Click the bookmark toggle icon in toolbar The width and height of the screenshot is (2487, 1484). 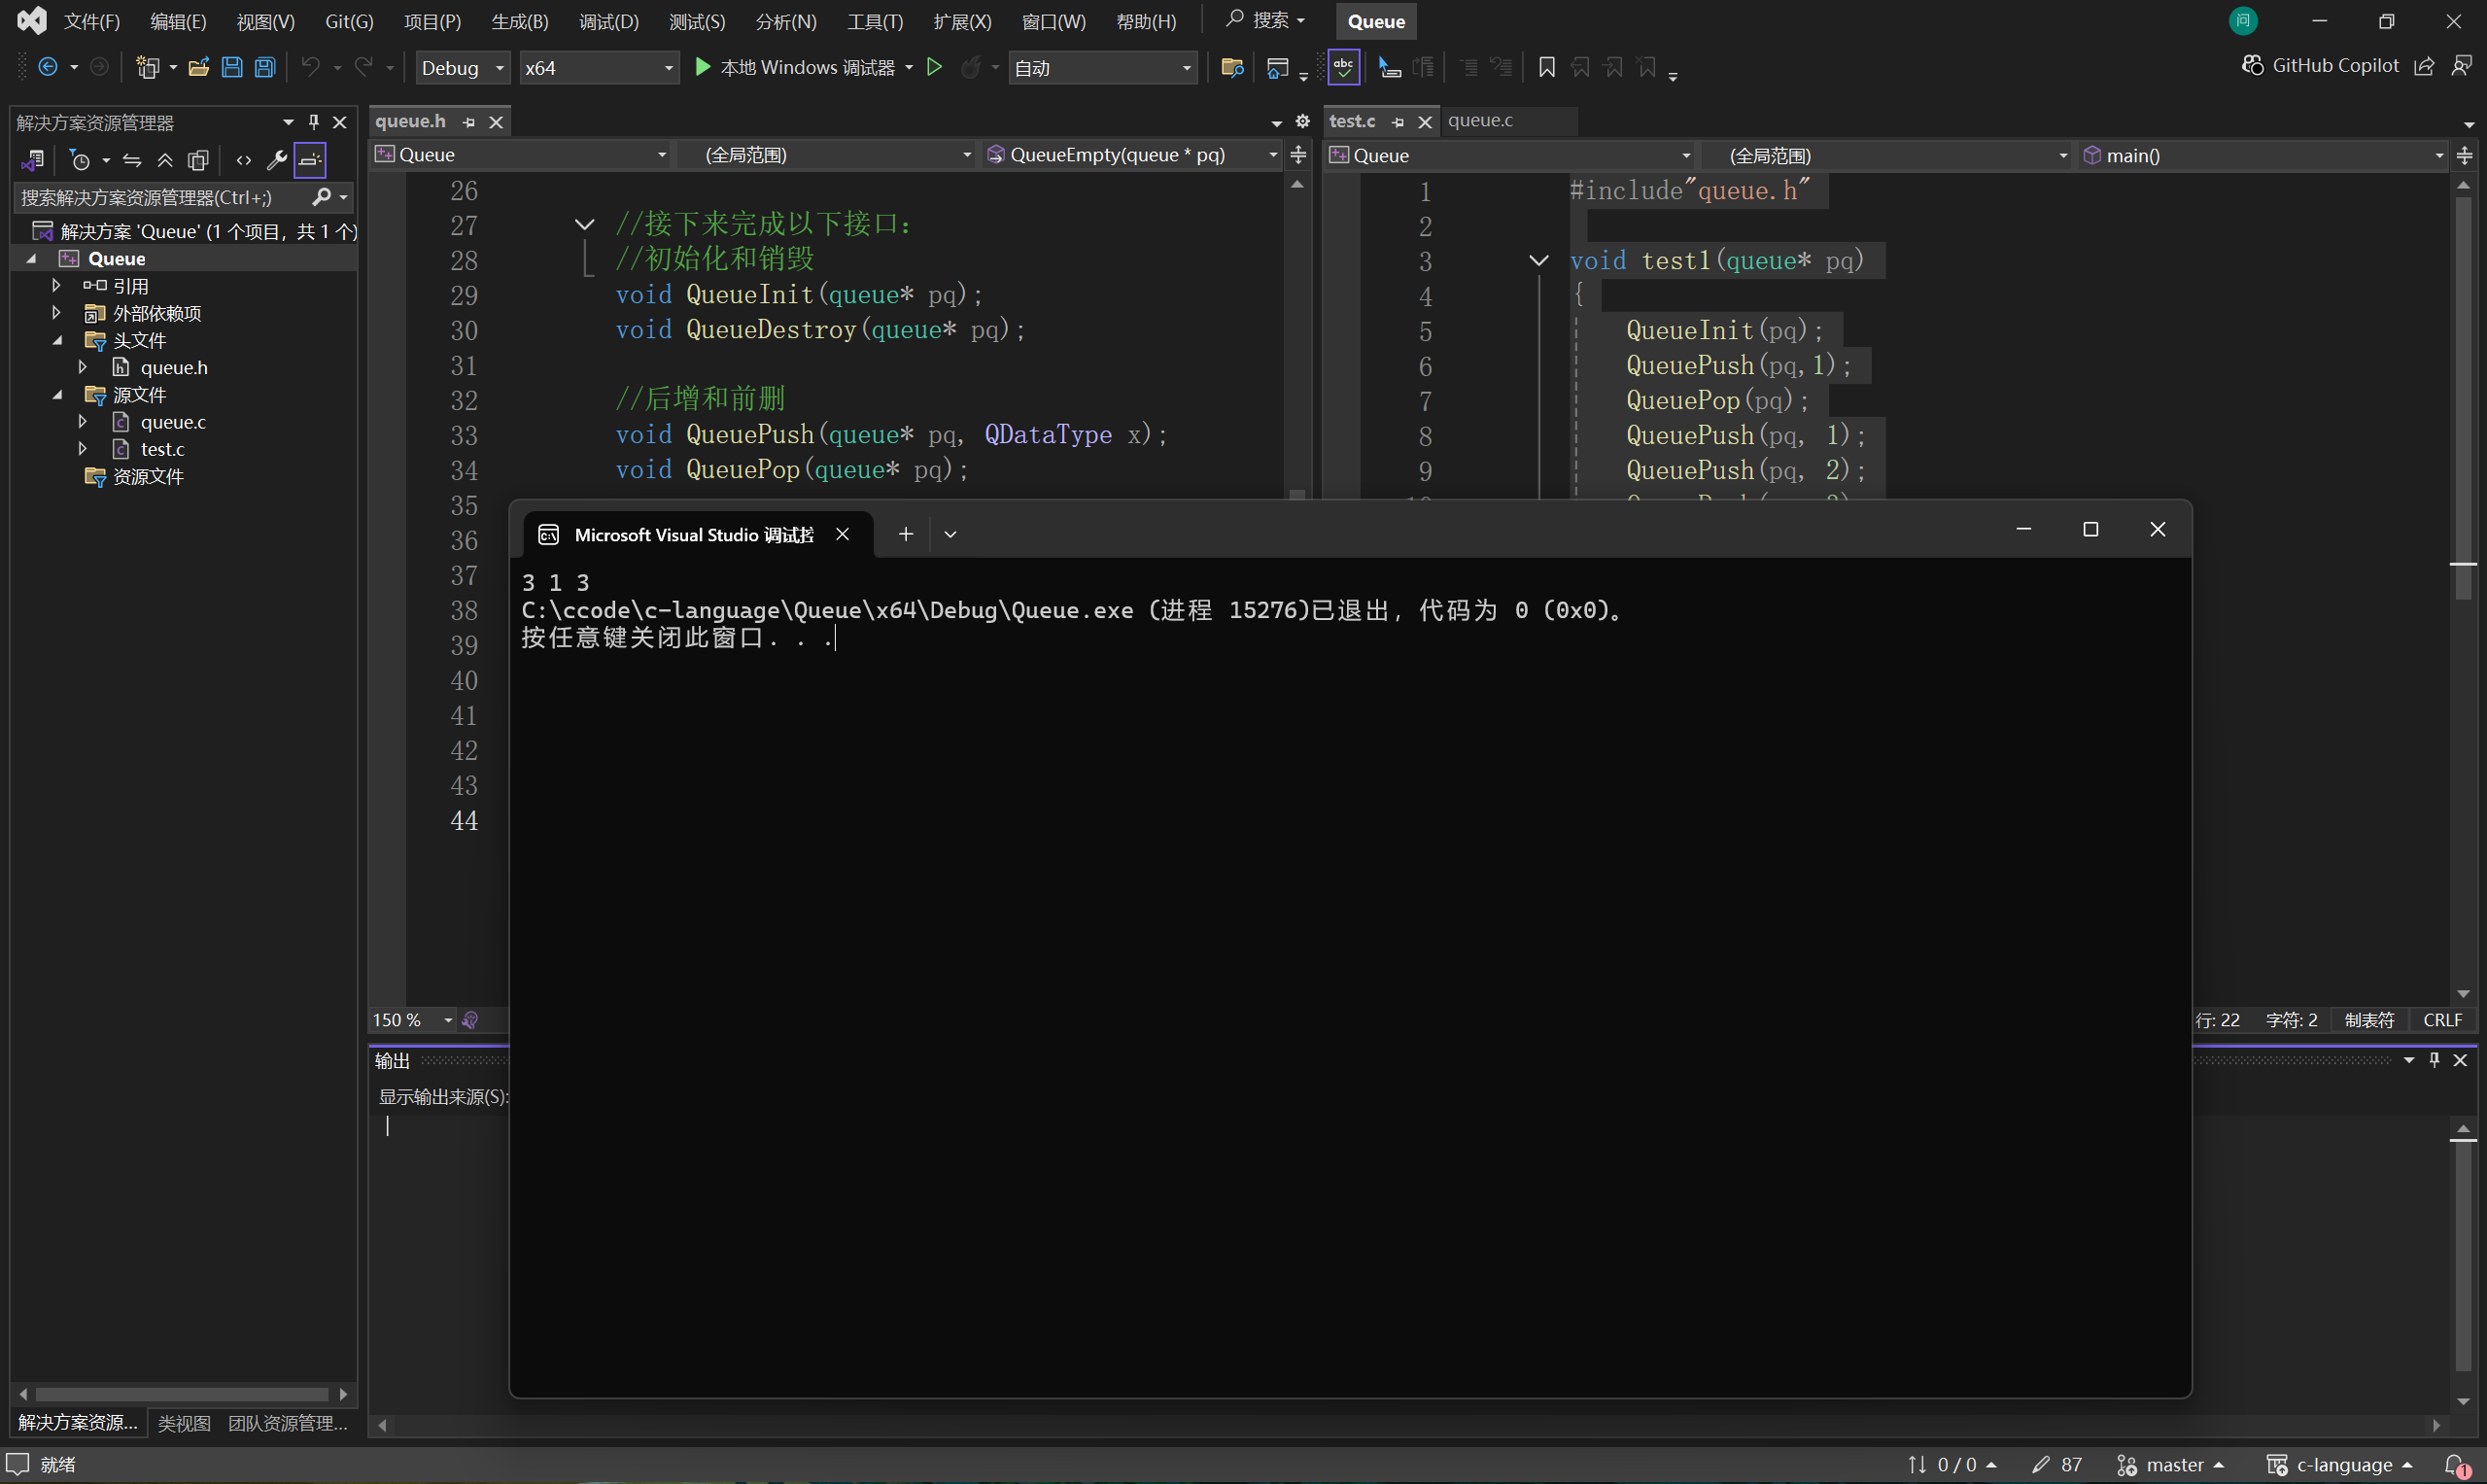point(1546,67)
